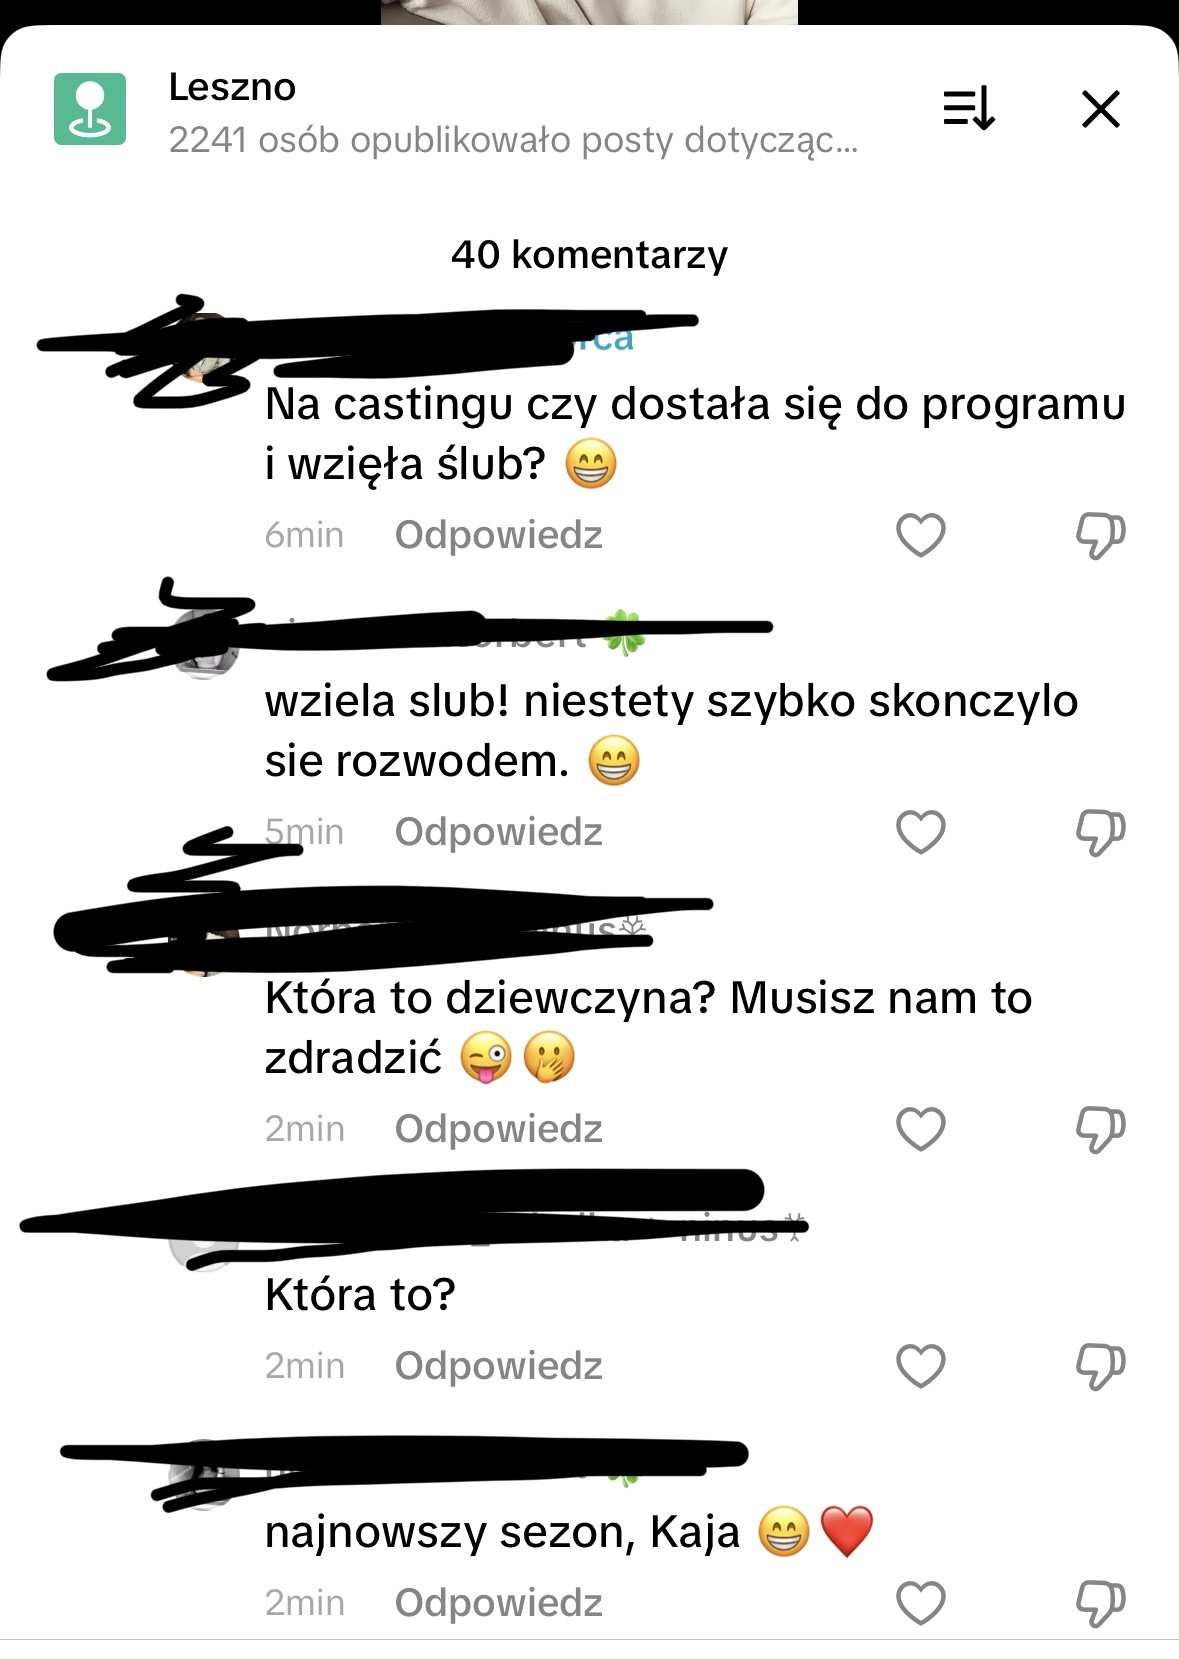Dislike the short 'Która to?' comment
This screenshot has width=1179, height=1659.
point(1100,1366)
